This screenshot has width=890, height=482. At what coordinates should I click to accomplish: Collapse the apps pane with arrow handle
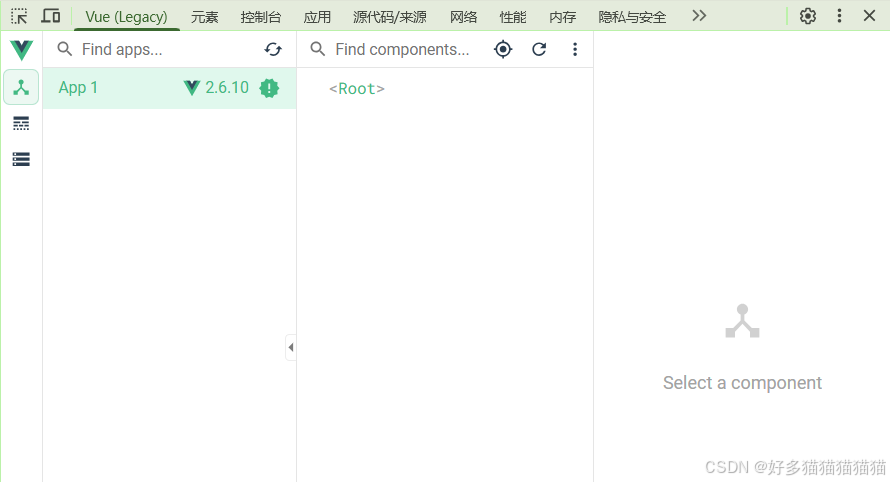pos(291,347)
